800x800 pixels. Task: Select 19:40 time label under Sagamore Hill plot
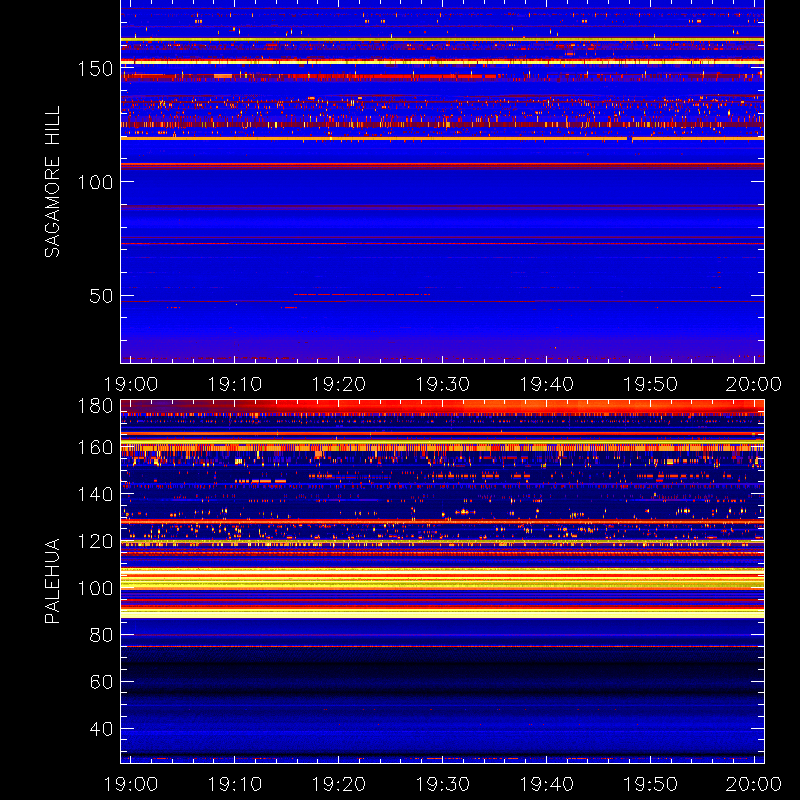point(546,384)
